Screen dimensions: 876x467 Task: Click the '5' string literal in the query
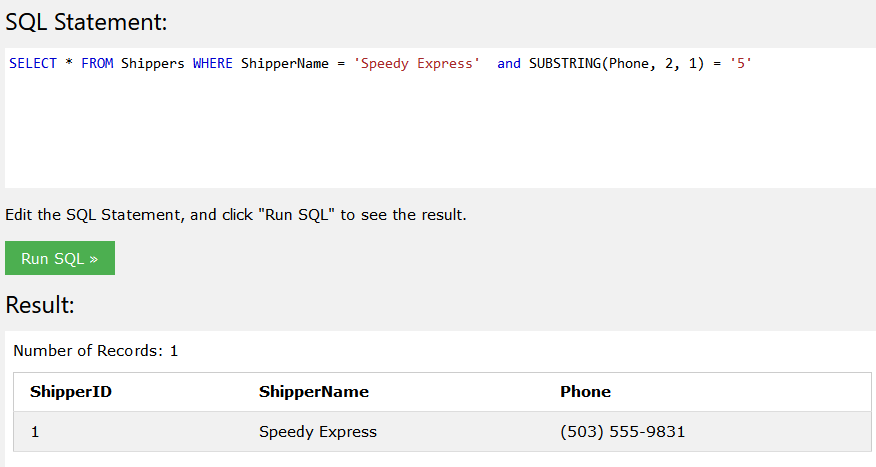point(741,63)
